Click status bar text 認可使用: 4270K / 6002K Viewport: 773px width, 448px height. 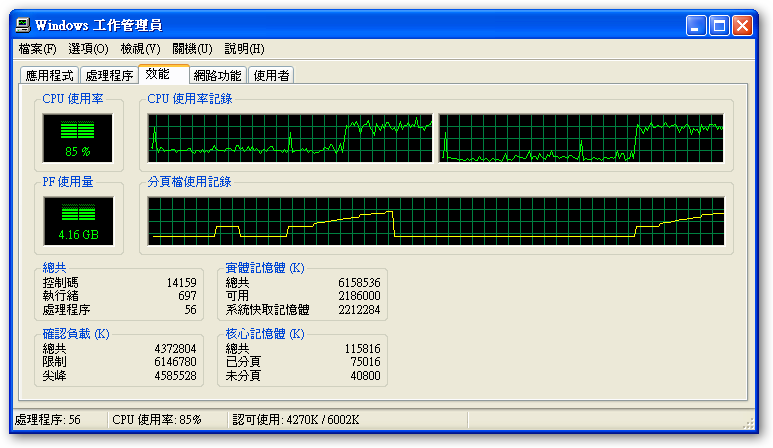click(x=296, y=420)
